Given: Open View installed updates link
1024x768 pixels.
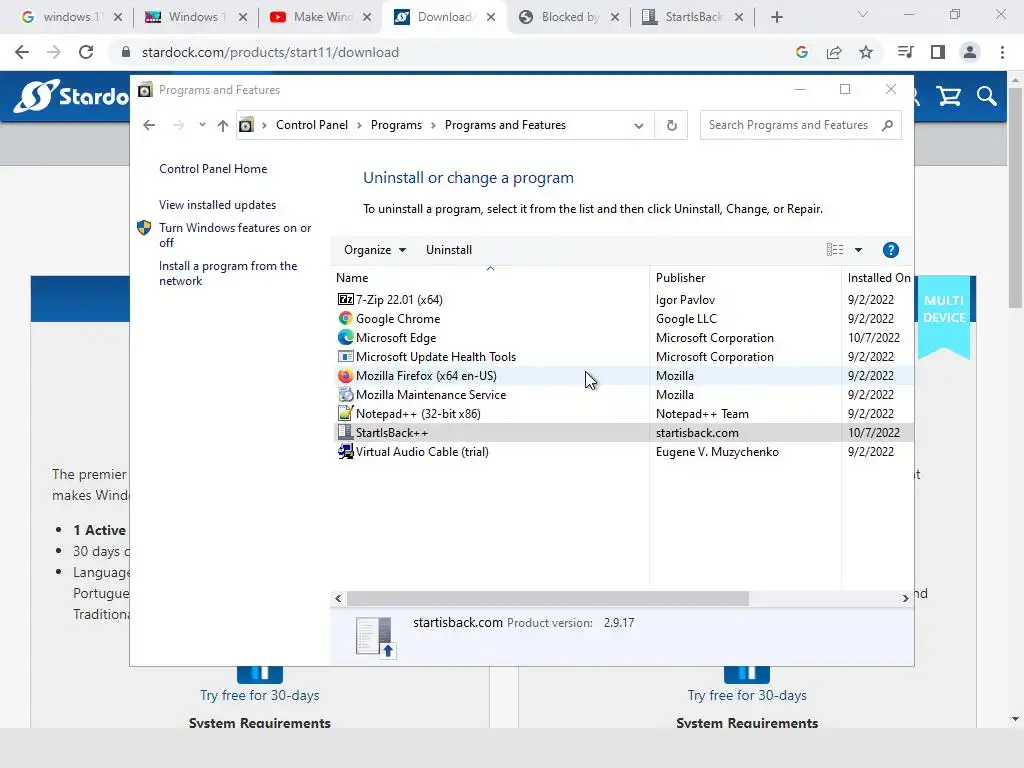Looking at the screenshot, I should (217, 204).
